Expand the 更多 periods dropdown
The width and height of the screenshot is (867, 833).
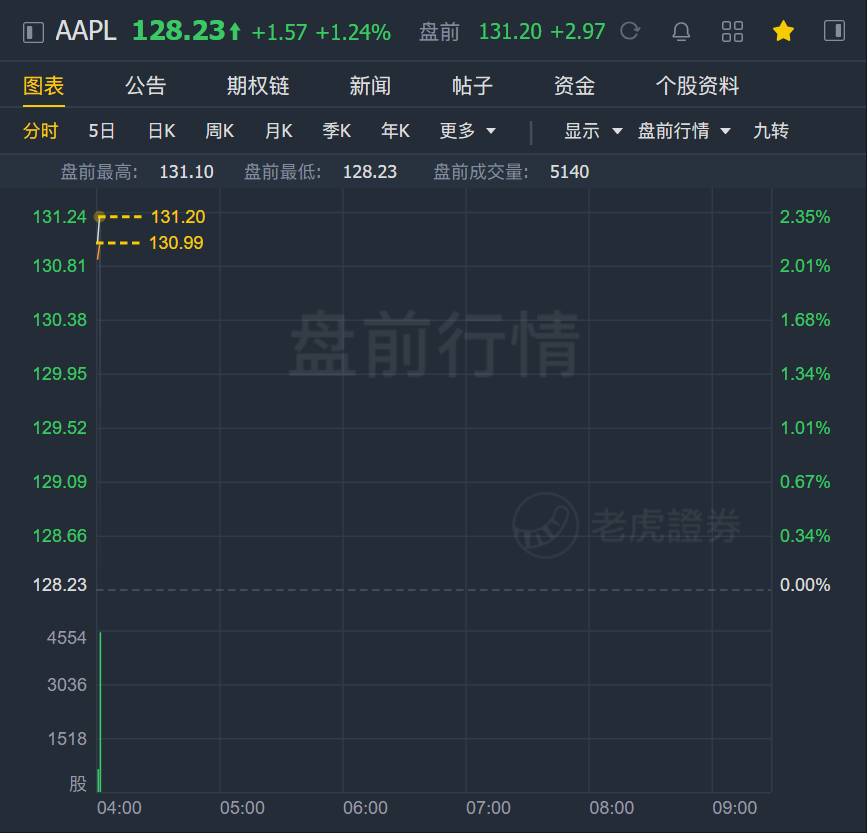(467, 131)
